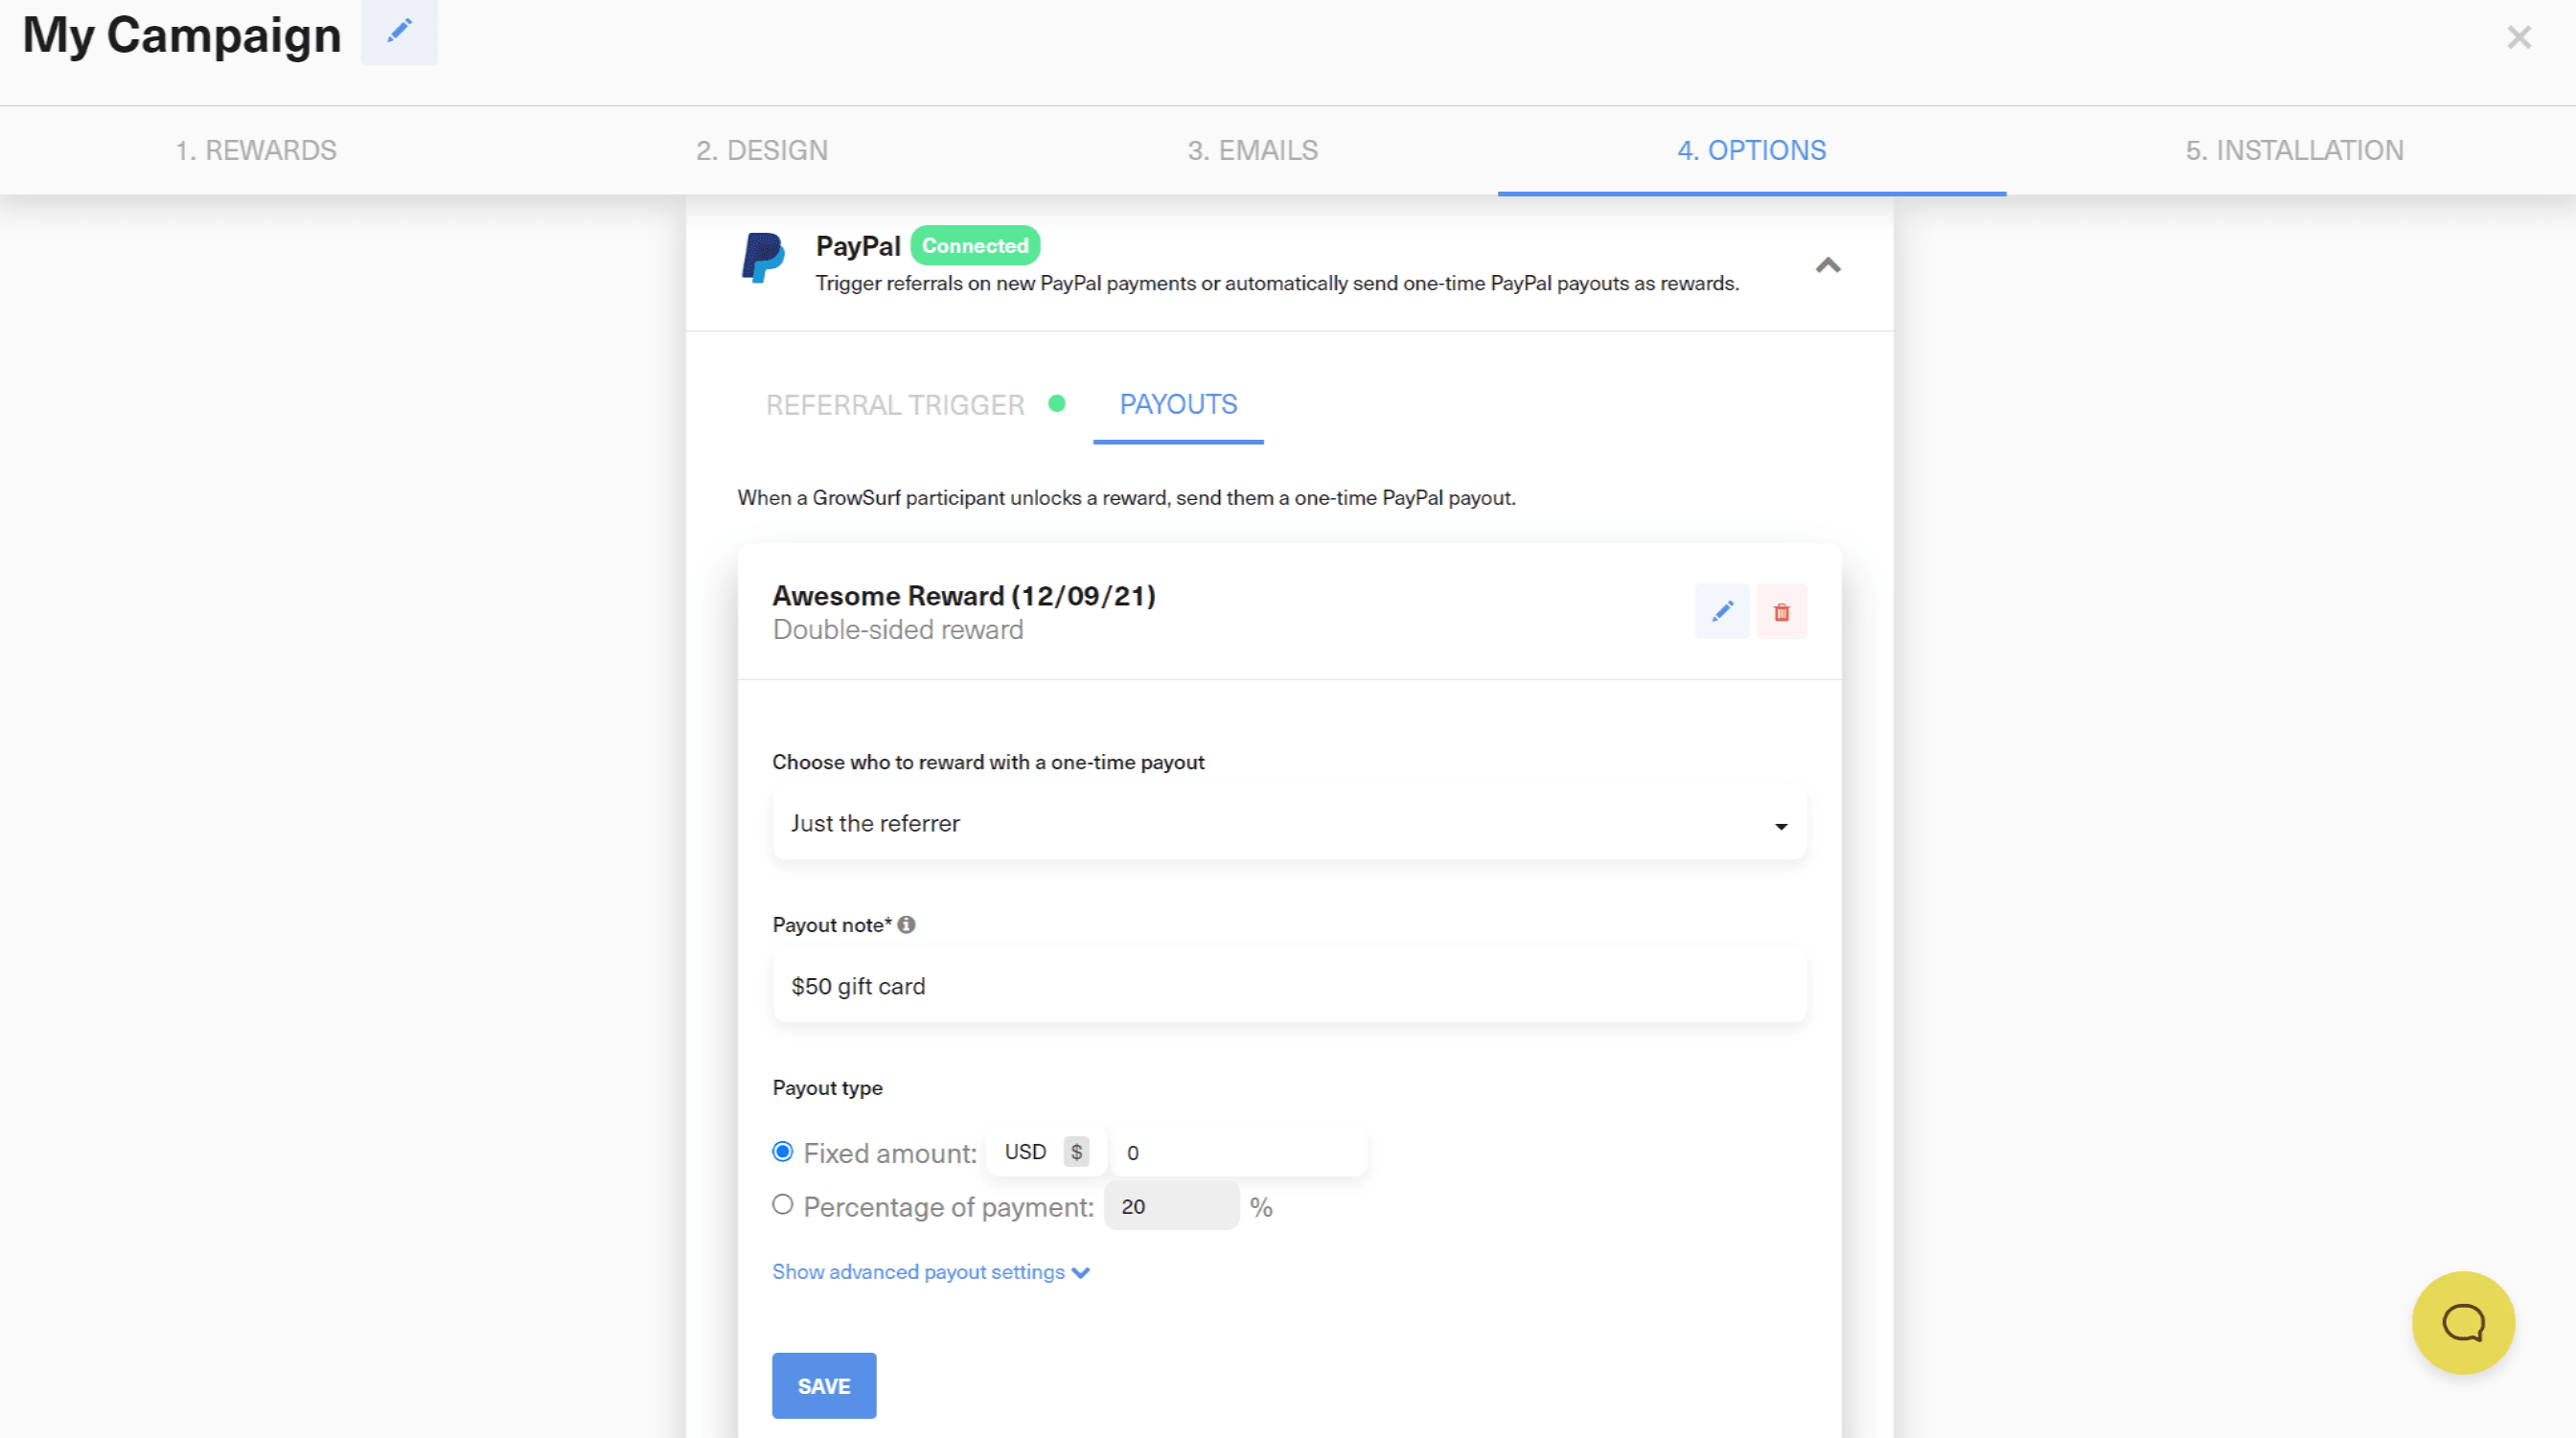2576x1438 pixels.
Task: Save the payout settings
Action: (823, 1385)
